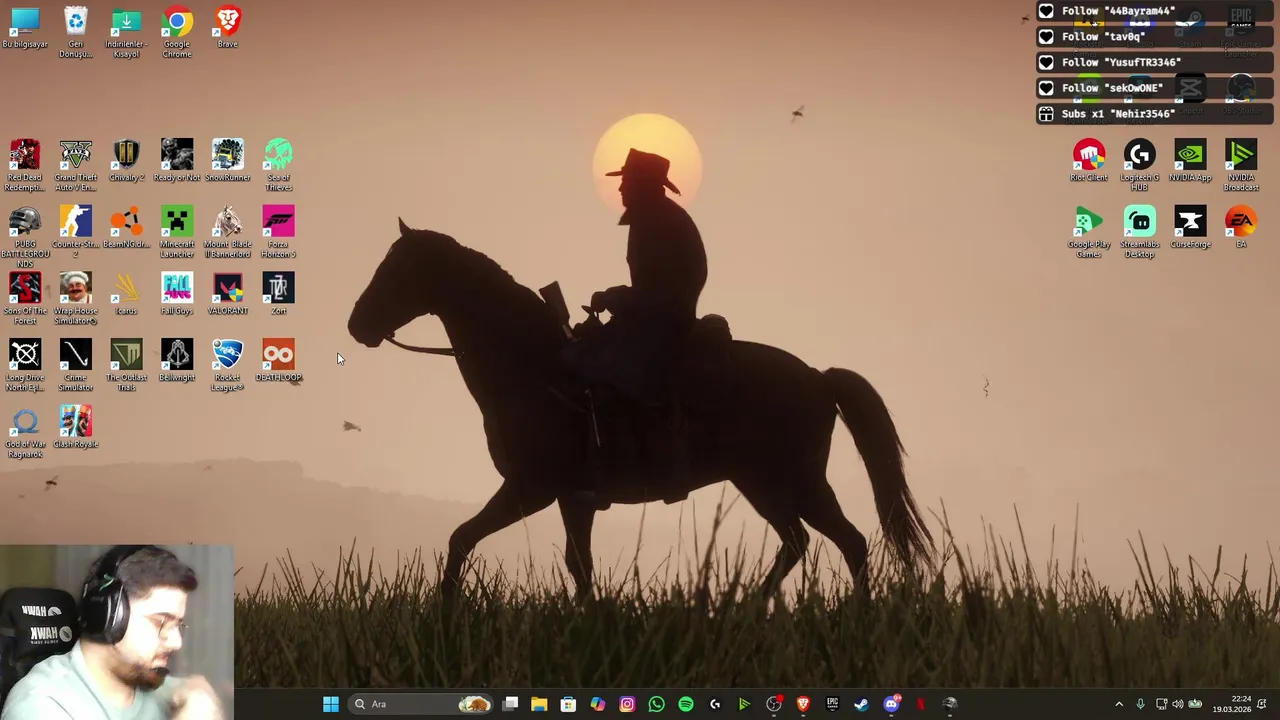
Task: Open Spotify from the taskbar
Action: (686, 704)
